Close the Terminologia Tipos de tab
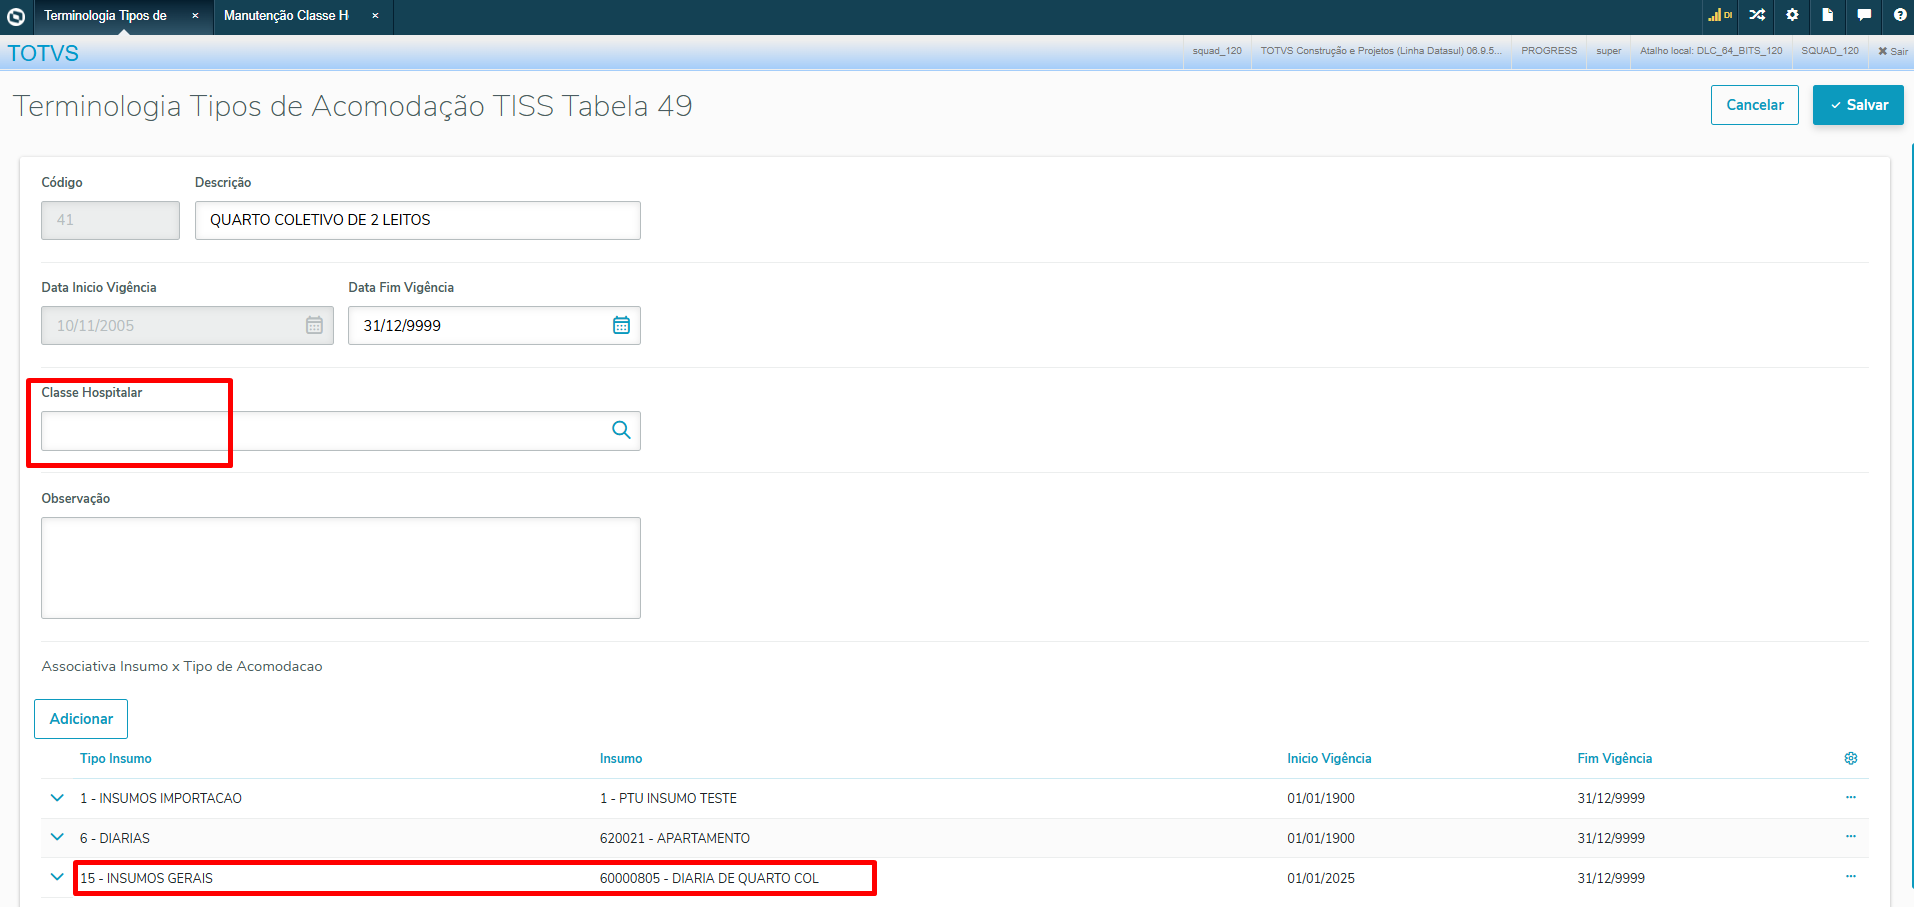Image resolution: width=1914 pixels, height=907 pixels. tap(195, 16)
